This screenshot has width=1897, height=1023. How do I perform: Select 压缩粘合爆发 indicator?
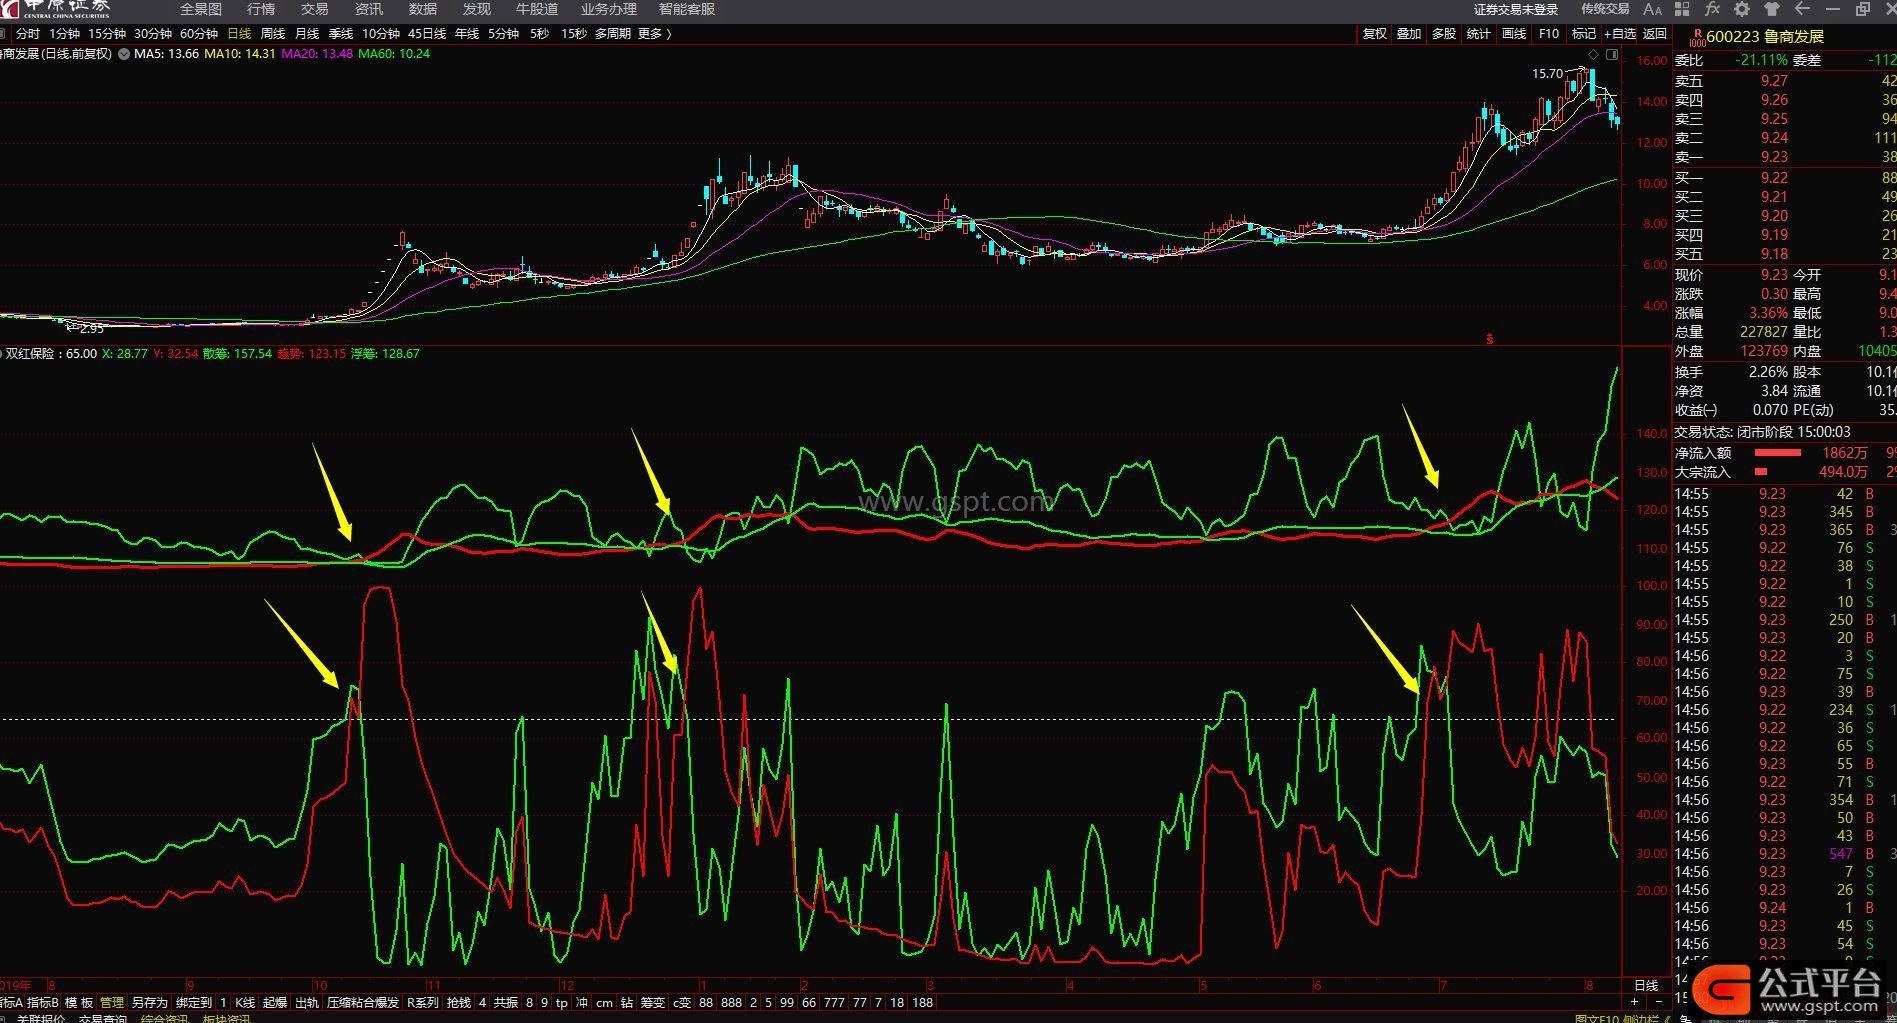click(x=363, y=1002)
